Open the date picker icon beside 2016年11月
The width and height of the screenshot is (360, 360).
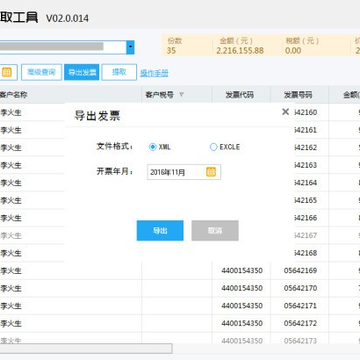coord(211,172)
